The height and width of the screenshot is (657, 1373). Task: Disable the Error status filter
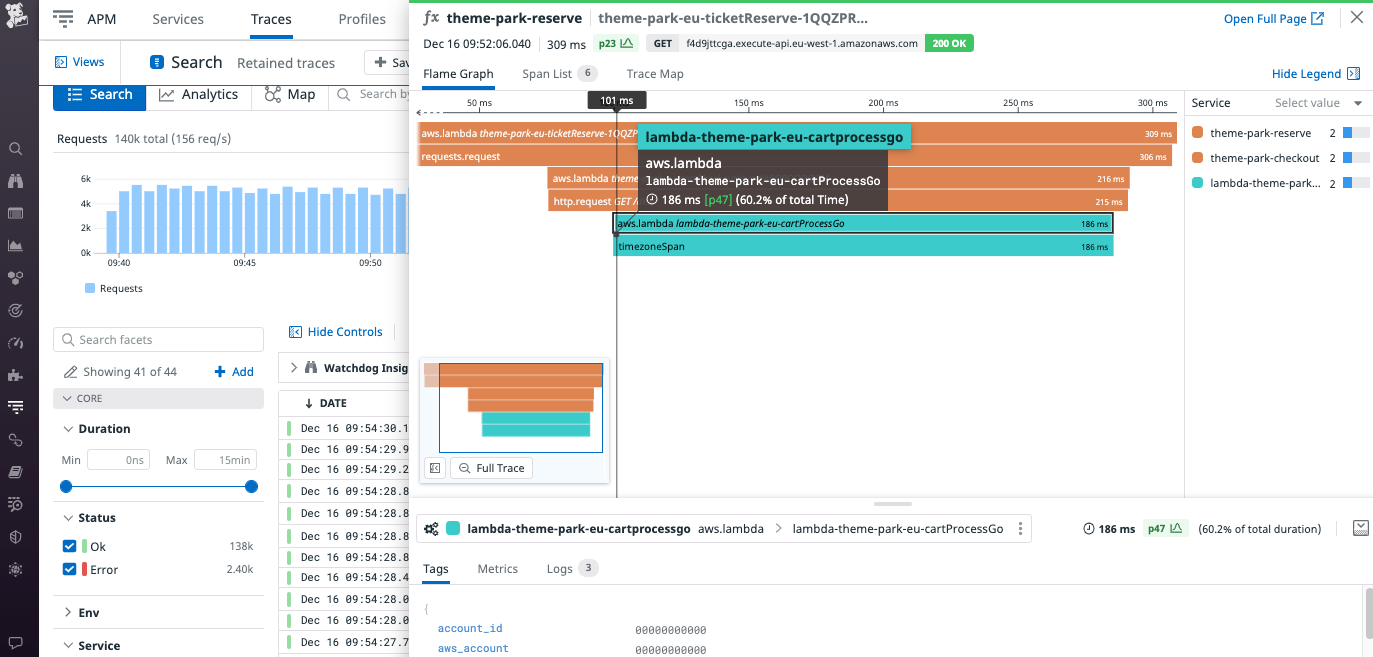[68, 568]
